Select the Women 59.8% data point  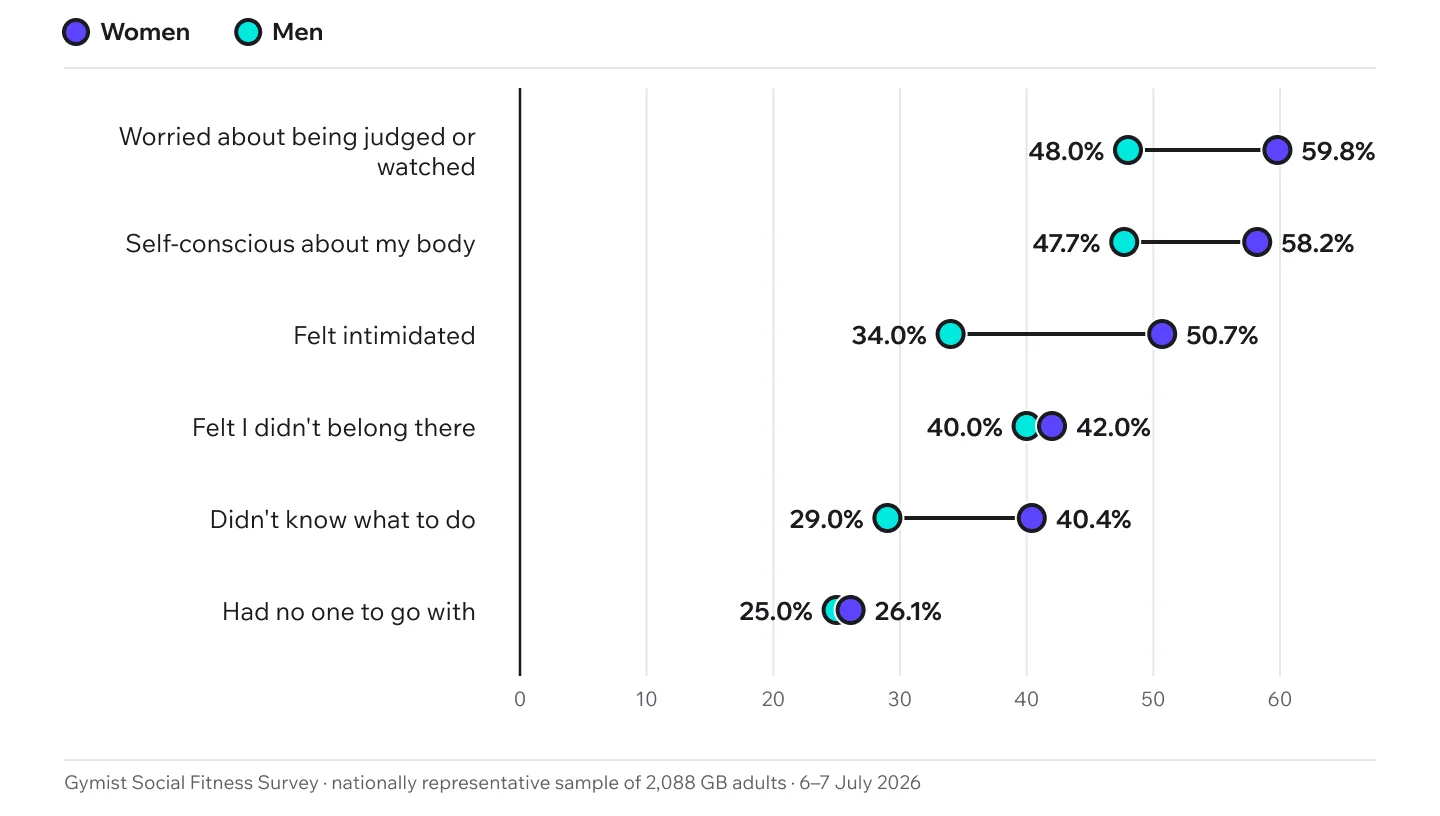tap(1277, 150)
